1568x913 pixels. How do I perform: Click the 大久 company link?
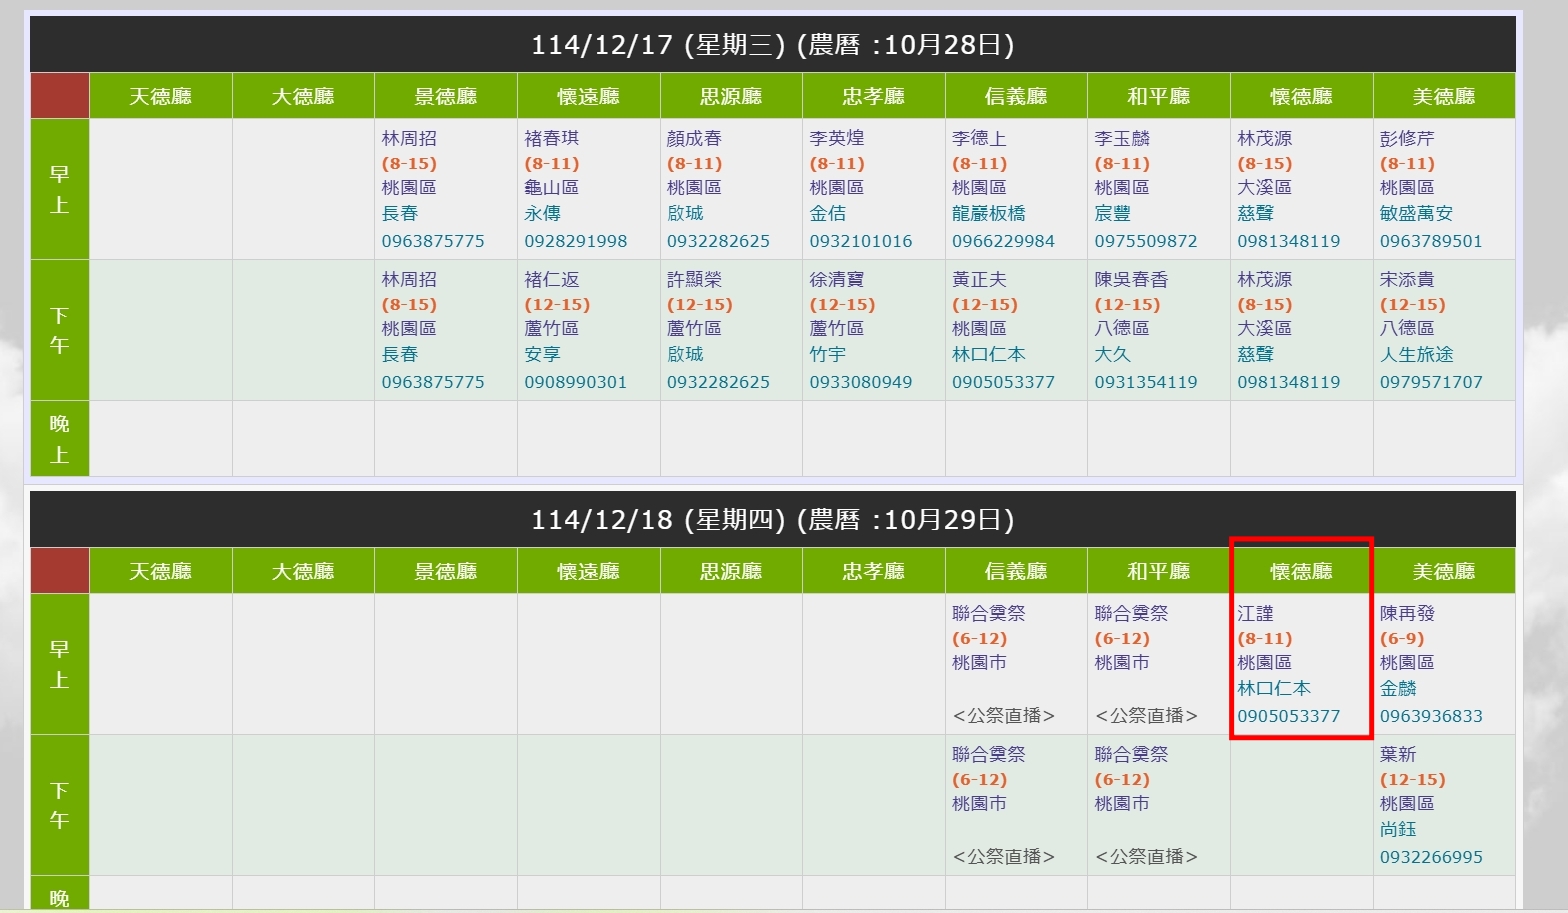[x=1112, y=354]
